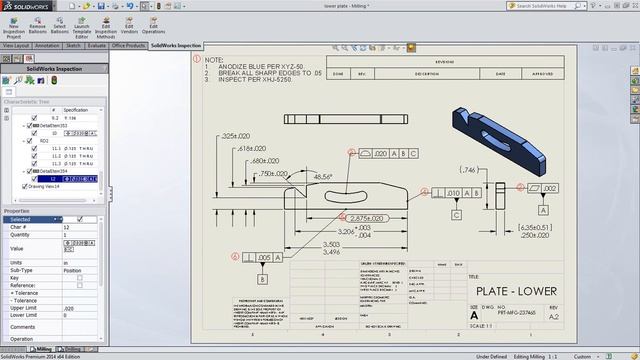This screenshot has width=640, height=360.
Task: Click the magnifier icon in Inspection panel toolbar
Action: coord(18,80)
